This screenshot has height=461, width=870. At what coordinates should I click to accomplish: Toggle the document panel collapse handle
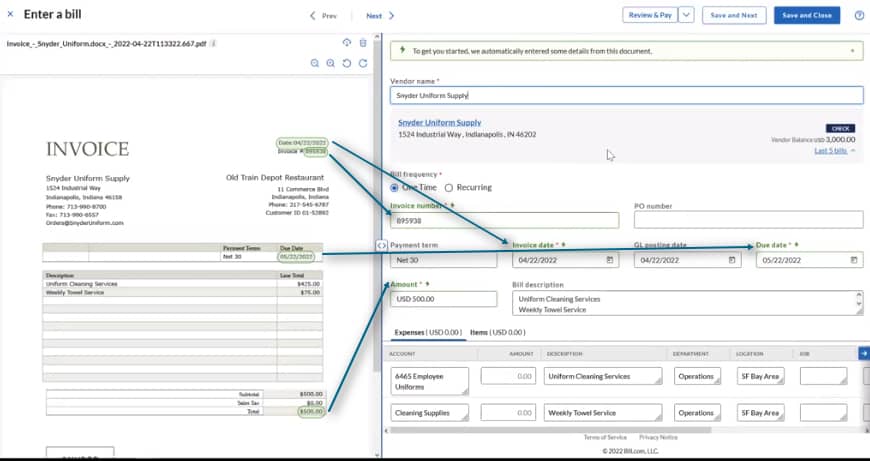[381, 245]
